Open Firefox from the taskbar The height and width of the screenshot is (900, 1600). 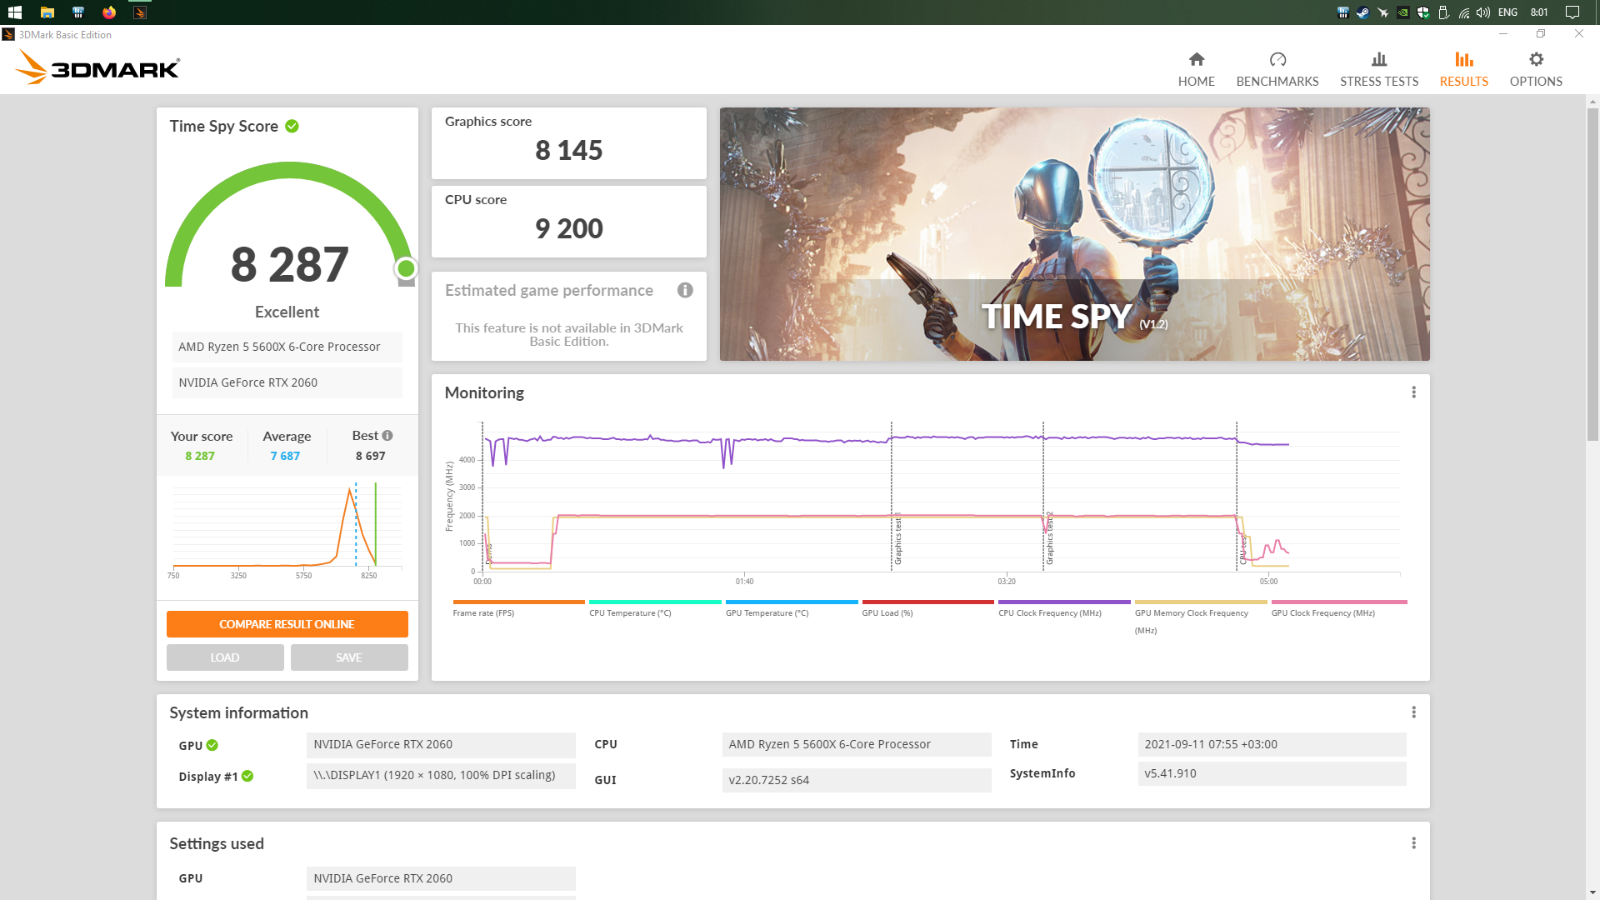[x=109, y=12]
